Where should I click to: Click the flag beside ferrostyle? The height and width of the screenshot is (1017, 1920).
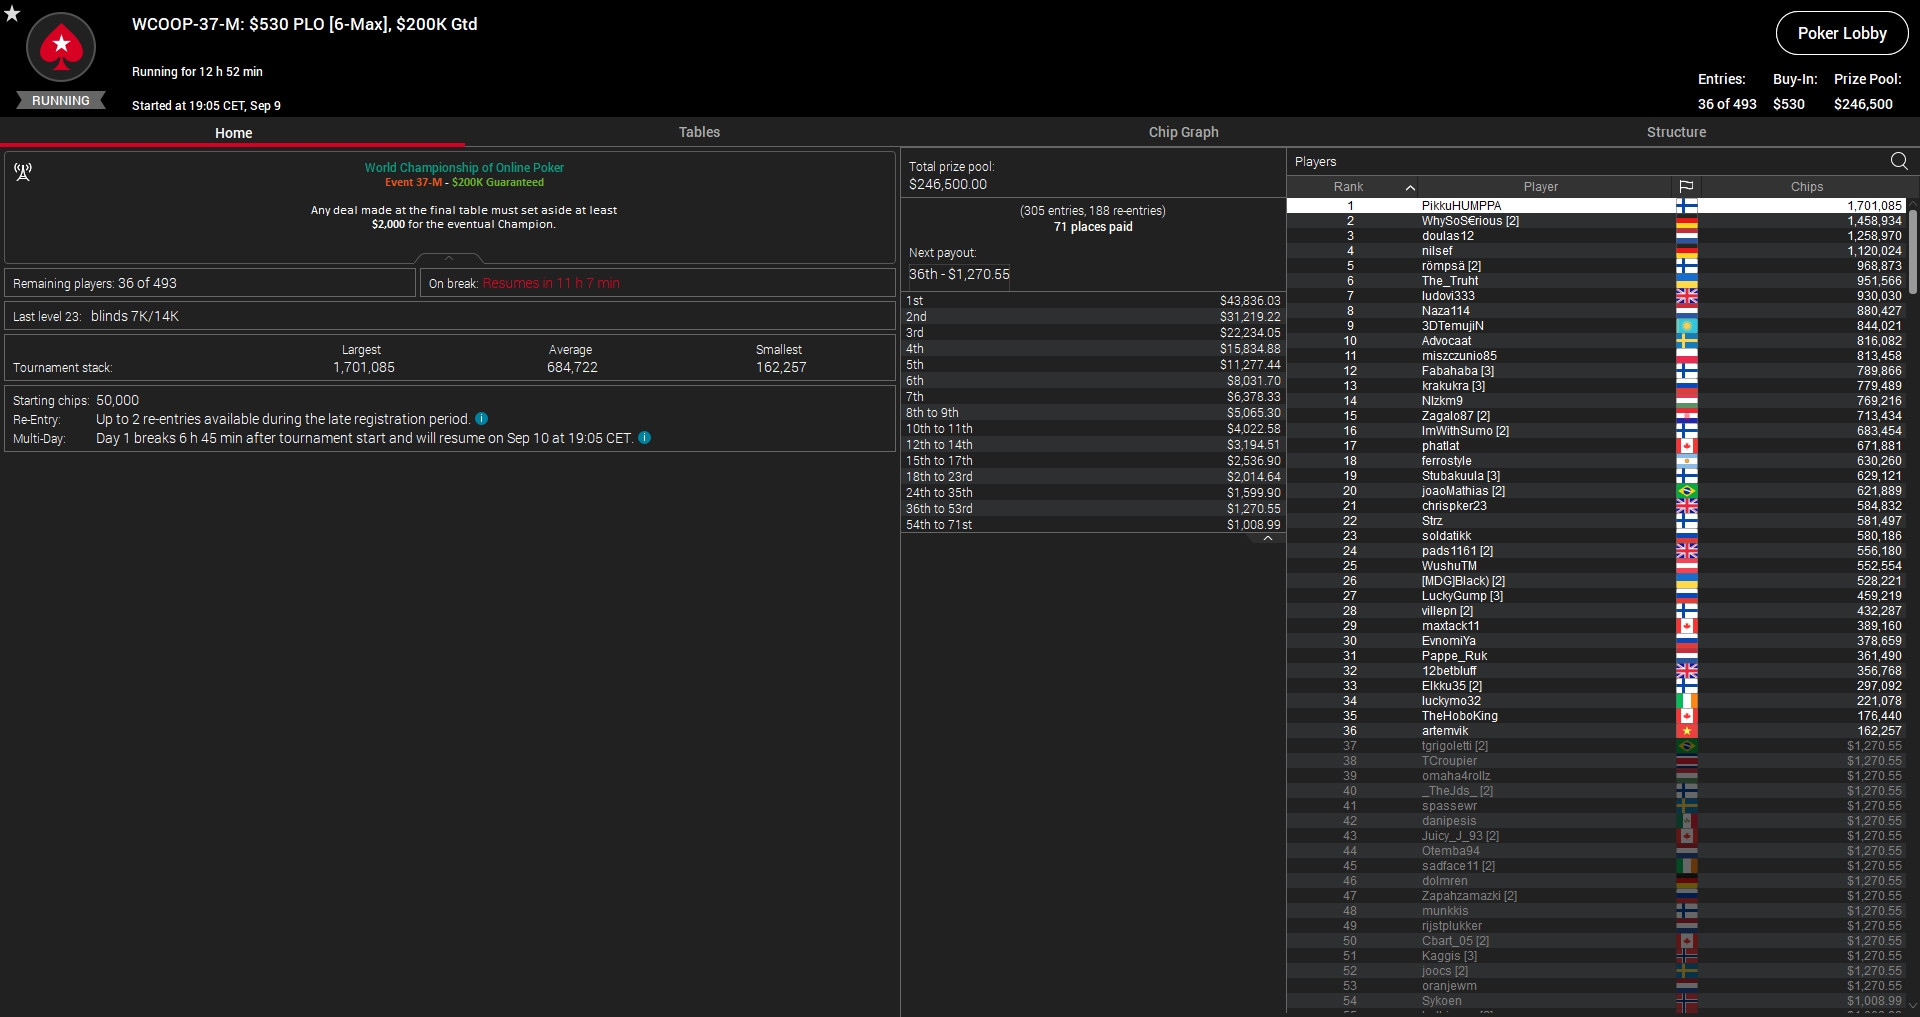tap(1686, 461)
